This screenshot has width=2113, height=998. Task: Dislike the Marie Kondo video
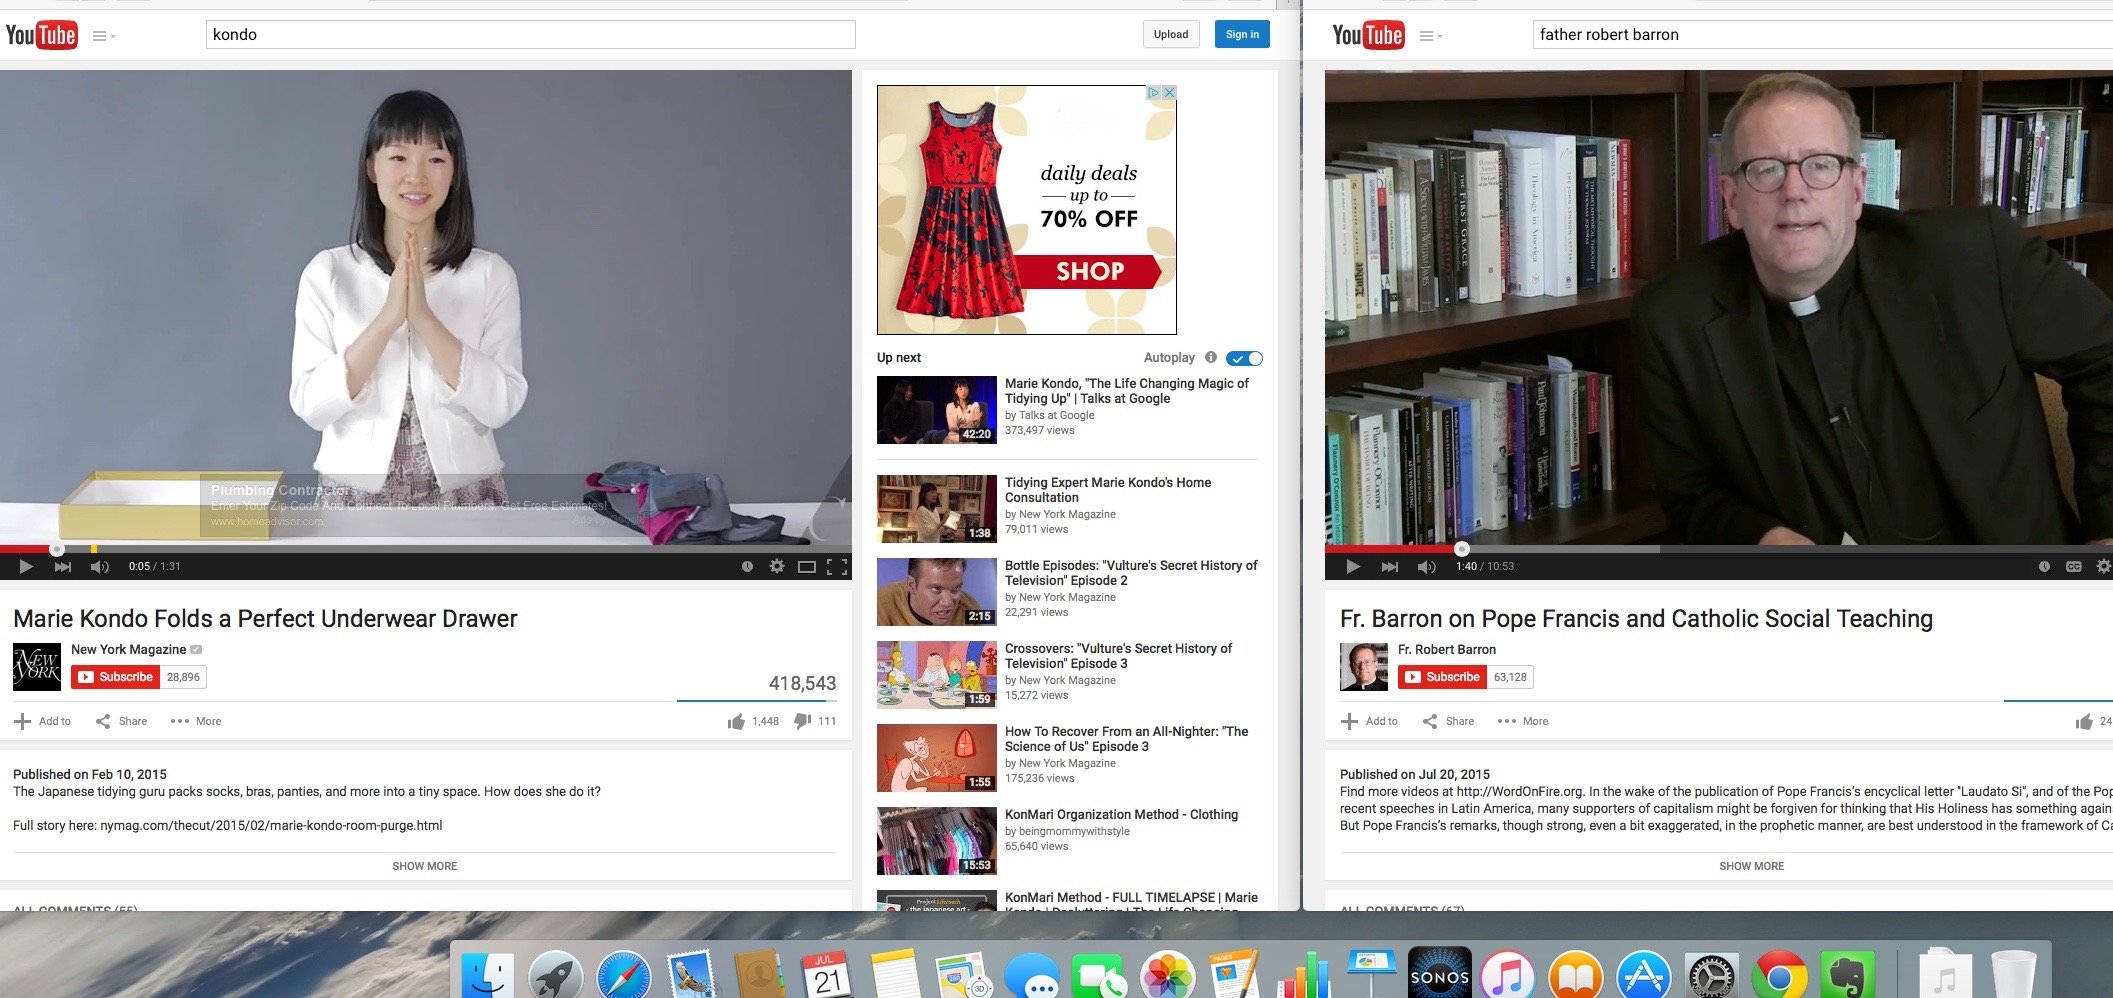pyautogui.click(x=802, y=721)
